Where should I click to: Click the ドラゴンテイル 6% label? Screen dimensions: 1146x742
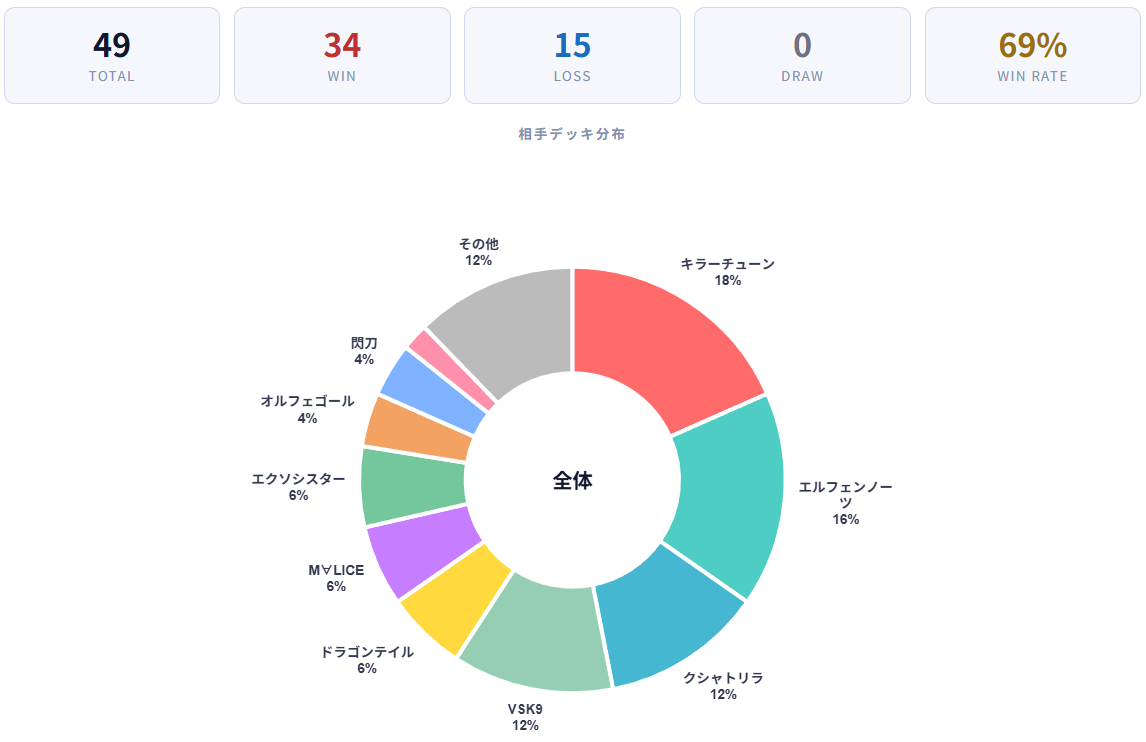[367, 659]
